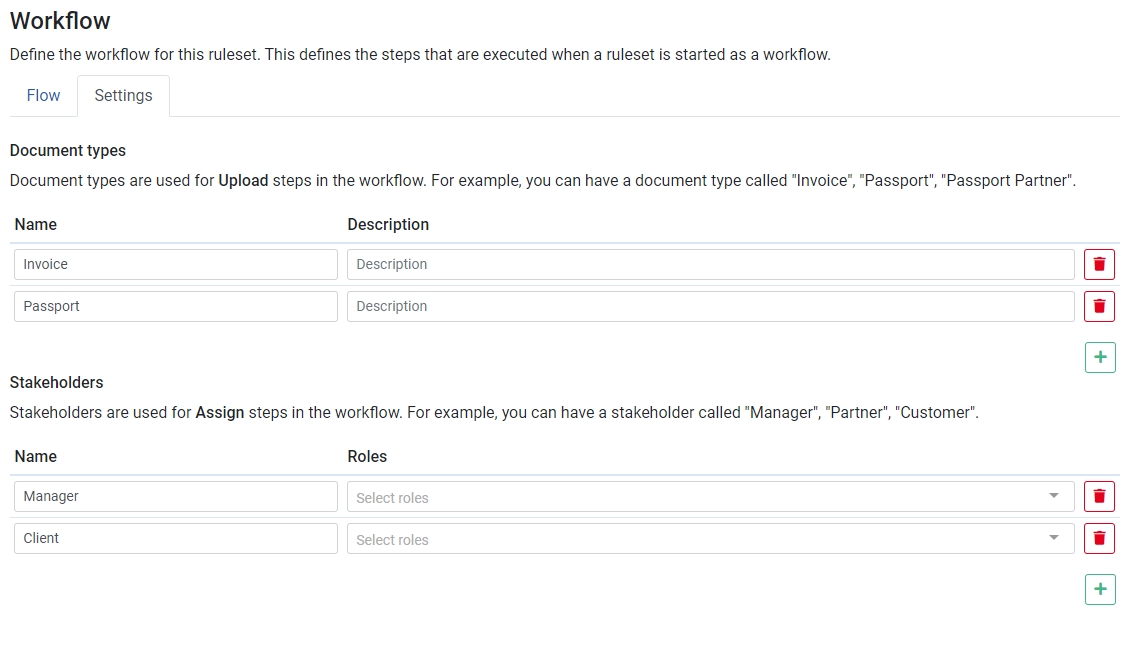Focus the Passport name field

coord(176,306)
